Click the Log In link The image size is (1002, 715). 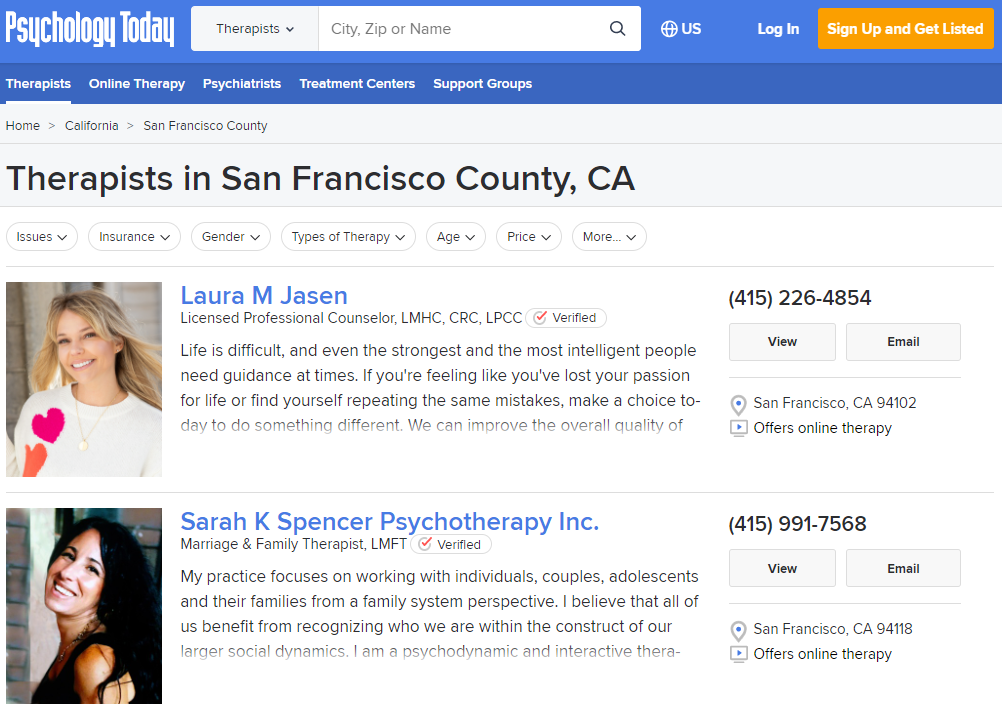point(778,29)
